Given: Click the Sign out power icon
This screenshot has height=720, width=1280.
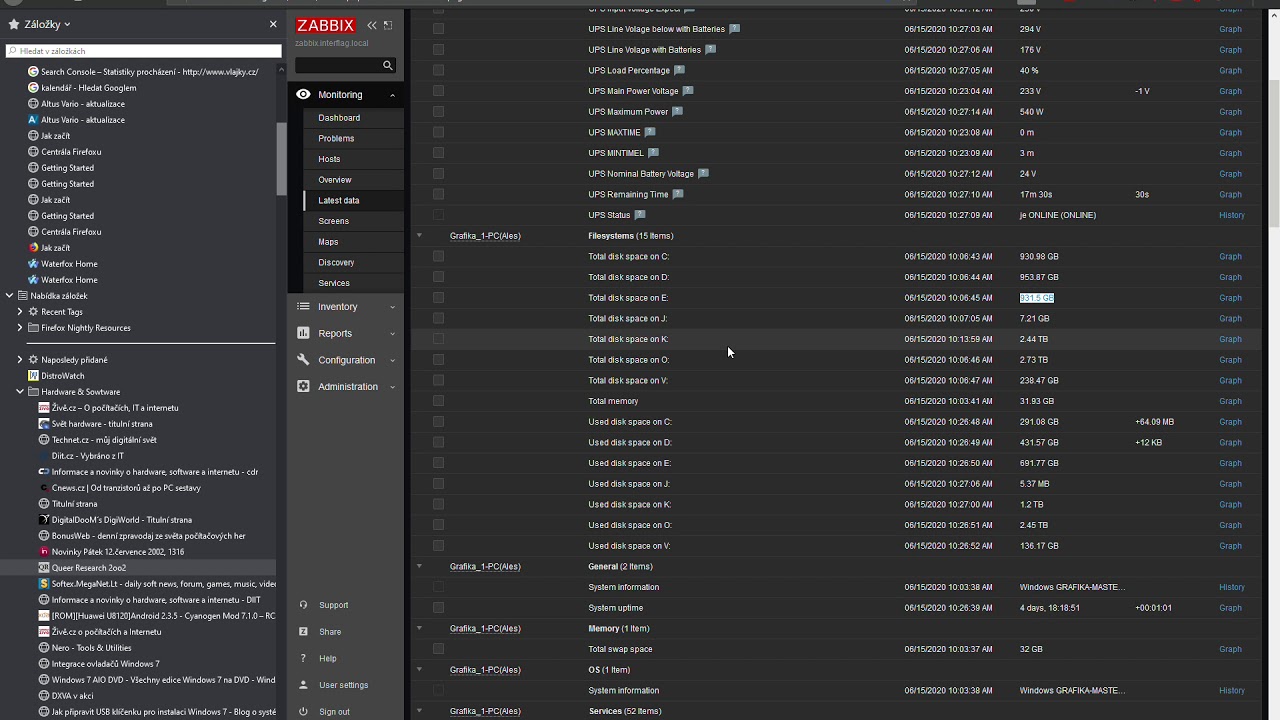Looking at the screenshot, I should 303,712.
